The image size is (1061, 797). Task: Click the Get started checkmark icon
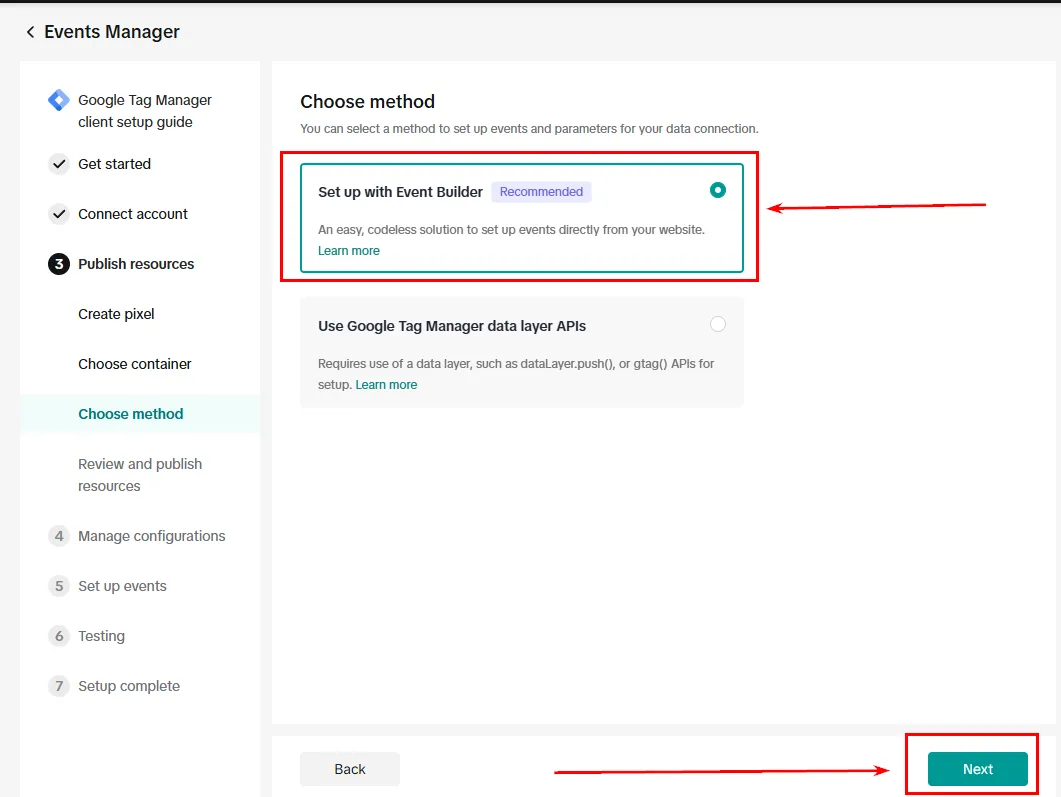click(x=59, y=164)
